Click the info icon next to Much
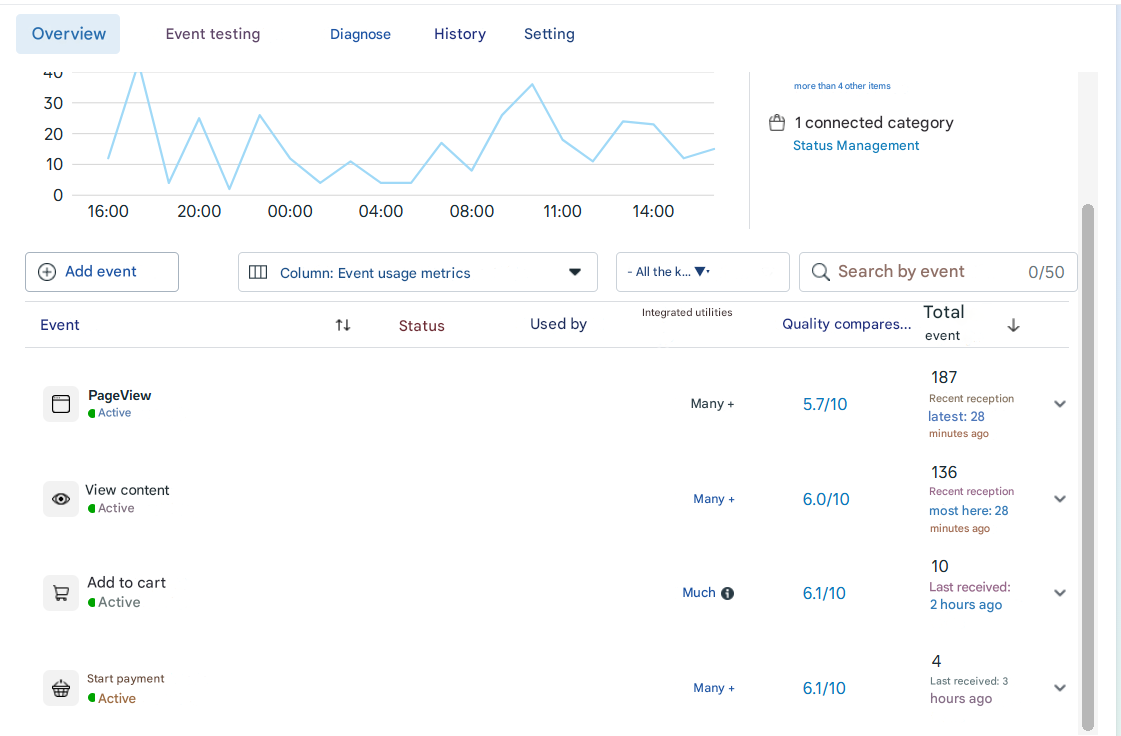Viewport: 1121px width, 736px height. [x=728, y=593]
